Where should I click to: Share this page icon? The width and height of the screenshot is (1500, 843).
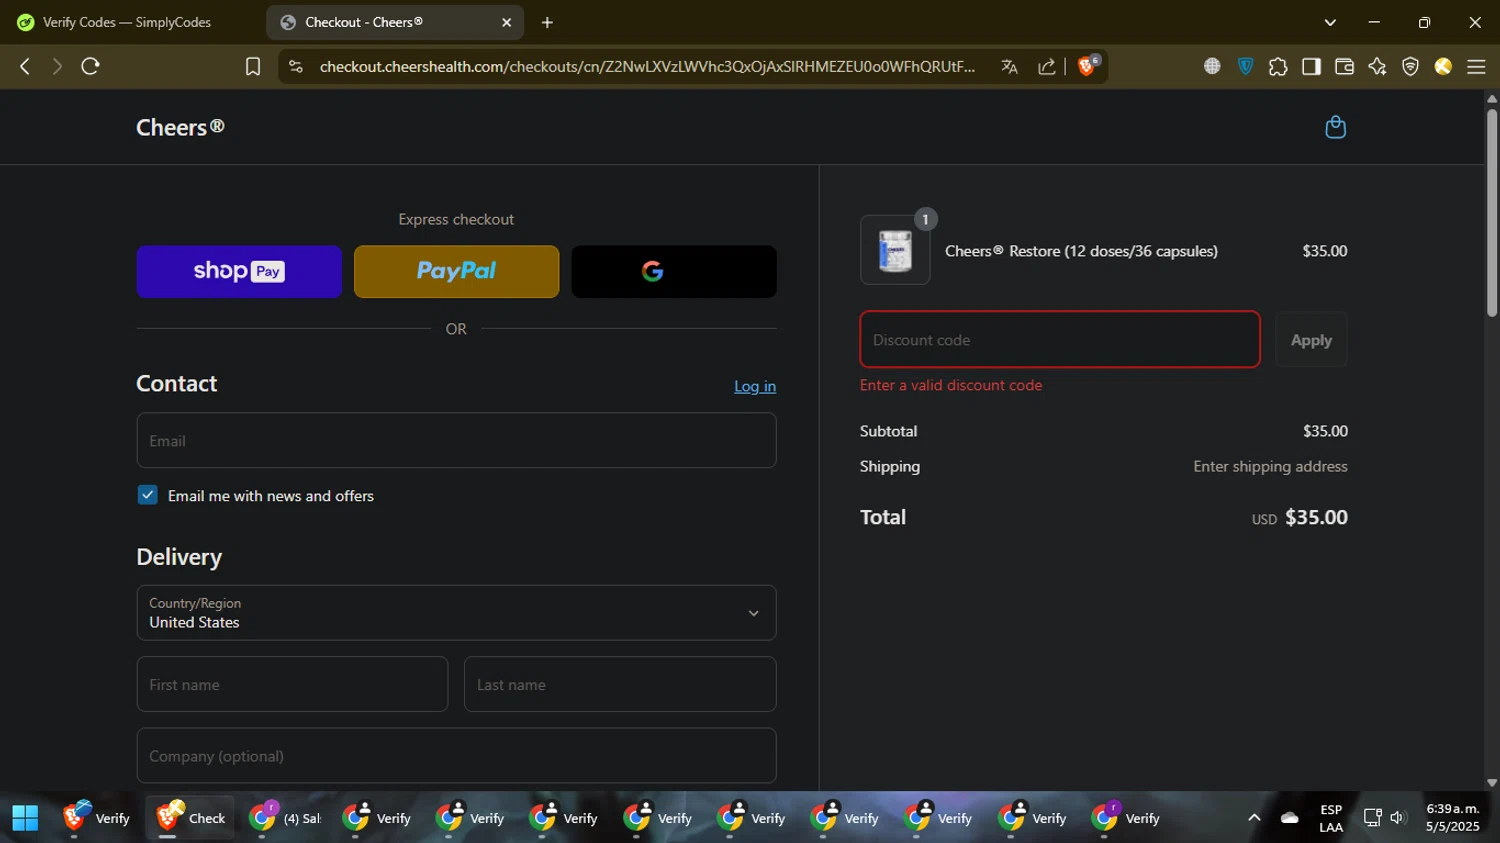1047,66
